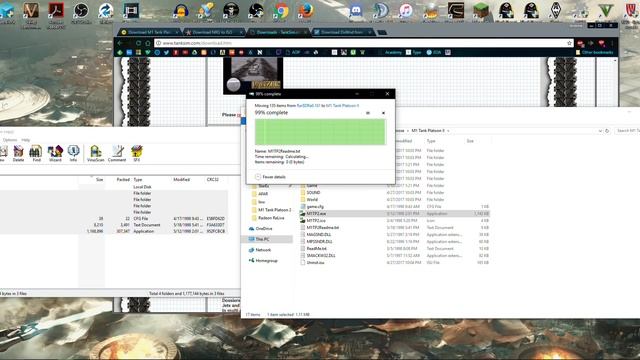Click the WinRAR Find toolbar icon
This screenshot has width=640, height=360.
pos(36,153)
